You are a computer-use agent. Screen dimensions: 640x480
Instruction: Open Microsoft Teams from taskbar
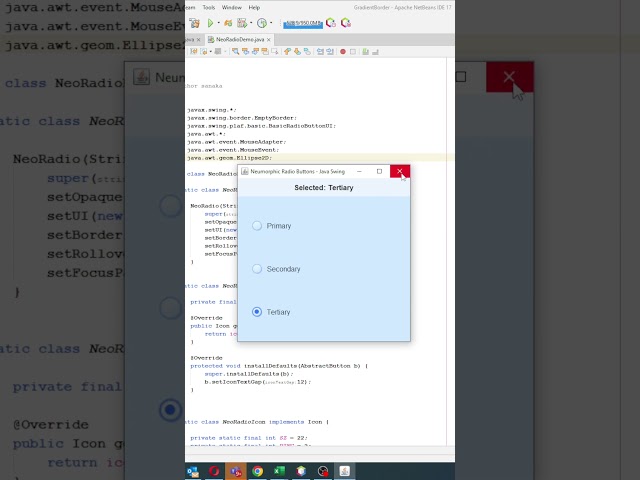pos(236,471)
